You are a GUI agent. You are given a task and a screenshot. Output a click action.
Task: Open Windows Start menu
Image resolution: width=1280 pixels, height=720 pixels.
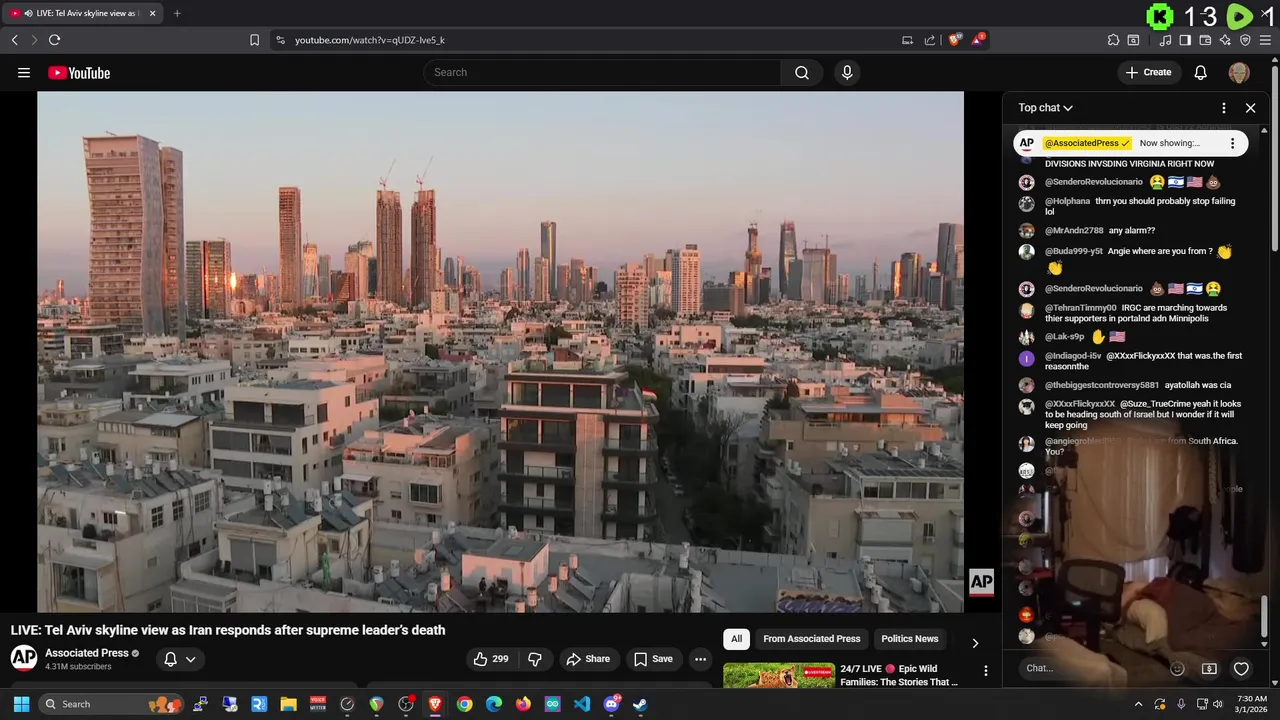[x=21, y=704]
